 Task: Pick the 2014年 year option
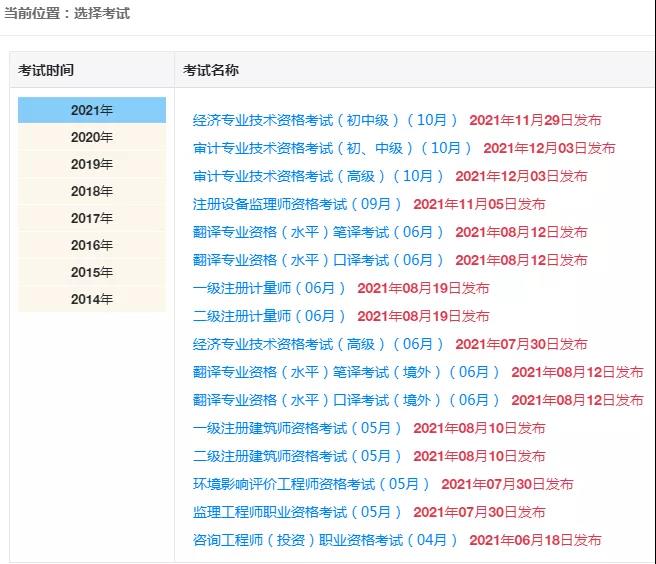(x=92, y=299)
